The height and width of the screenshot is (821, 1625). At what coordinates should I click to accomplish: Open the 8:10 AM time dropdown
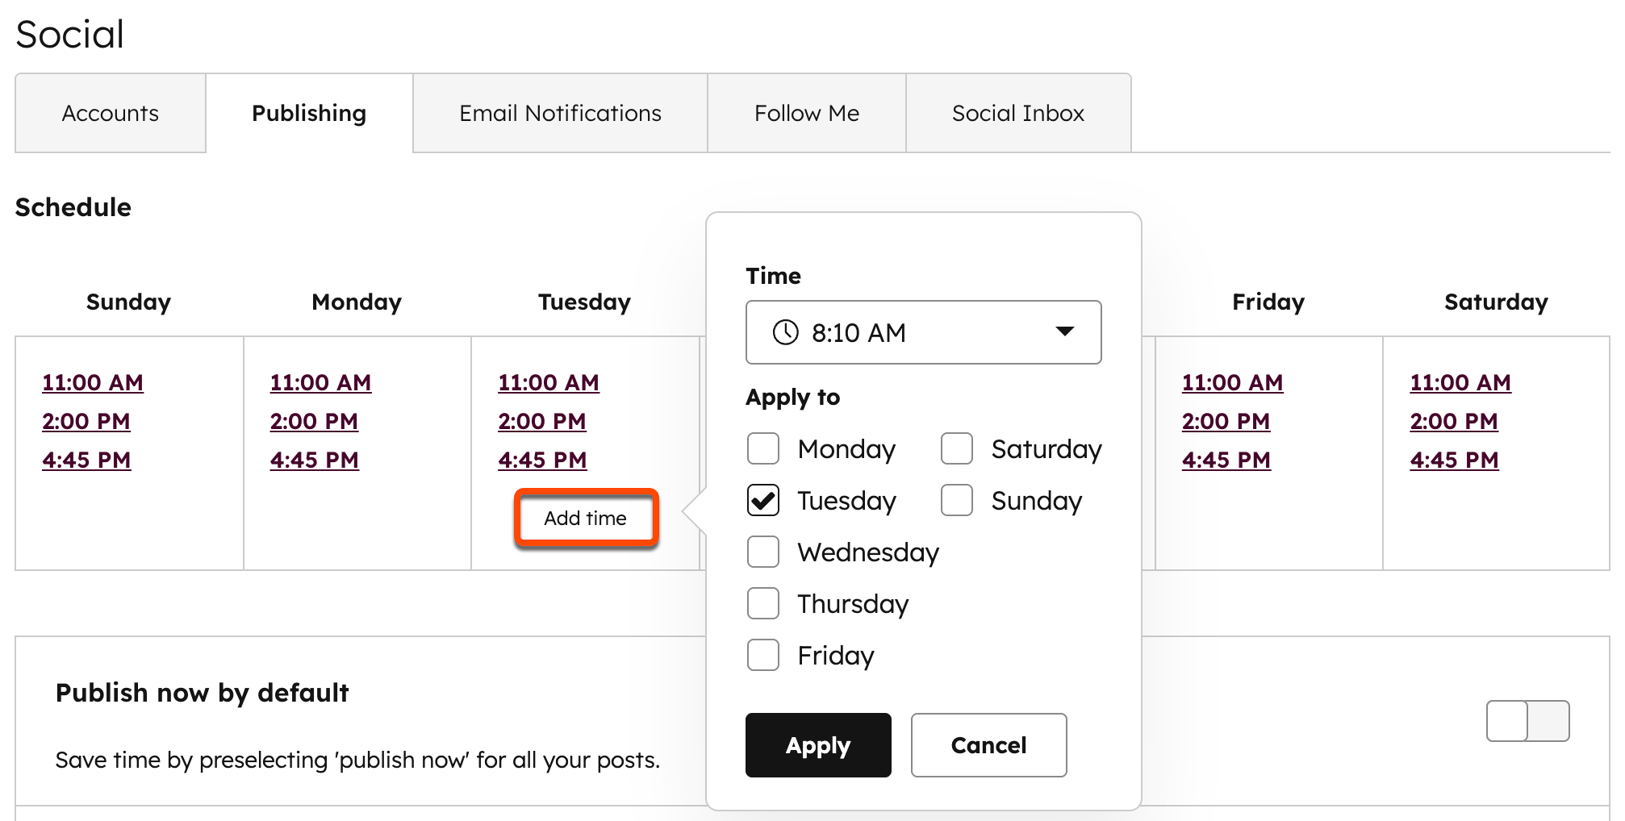1066,332
